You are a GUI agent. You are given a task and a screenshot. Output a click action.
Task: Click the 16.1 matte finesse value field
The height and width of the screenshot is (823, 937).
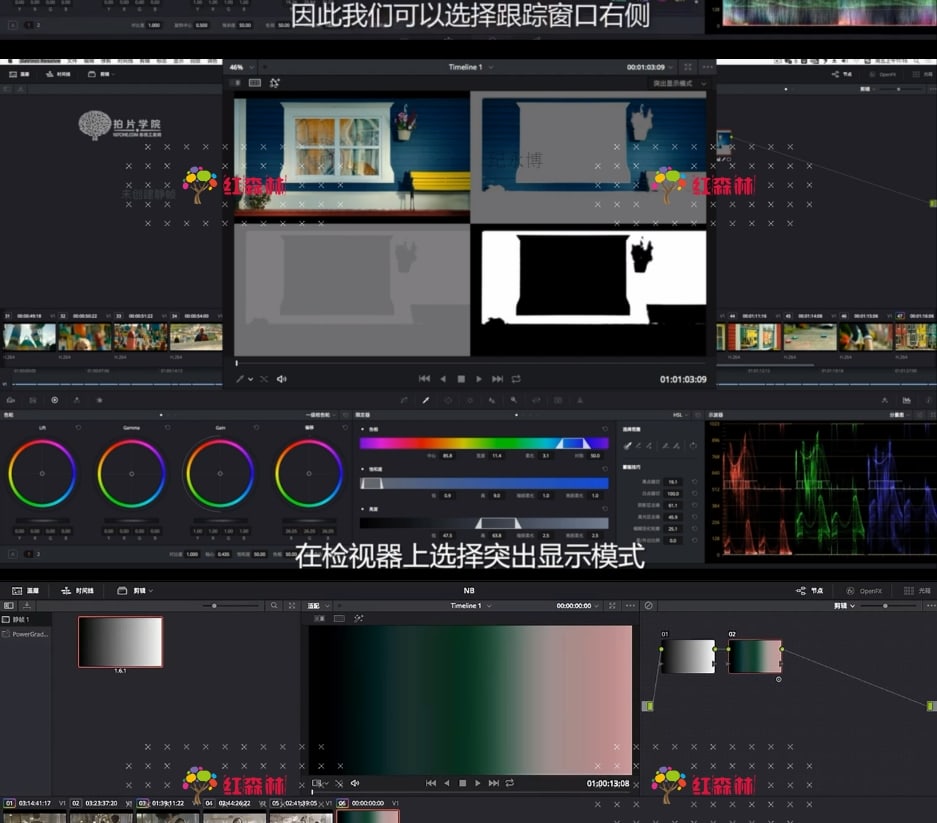tap(673, 482)
